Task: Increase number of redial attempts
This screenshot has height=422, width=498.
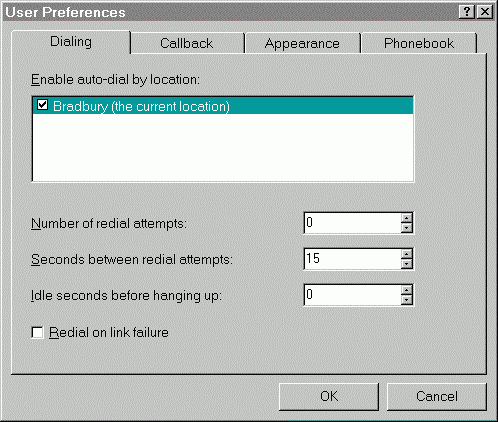Action: (406, 218)
